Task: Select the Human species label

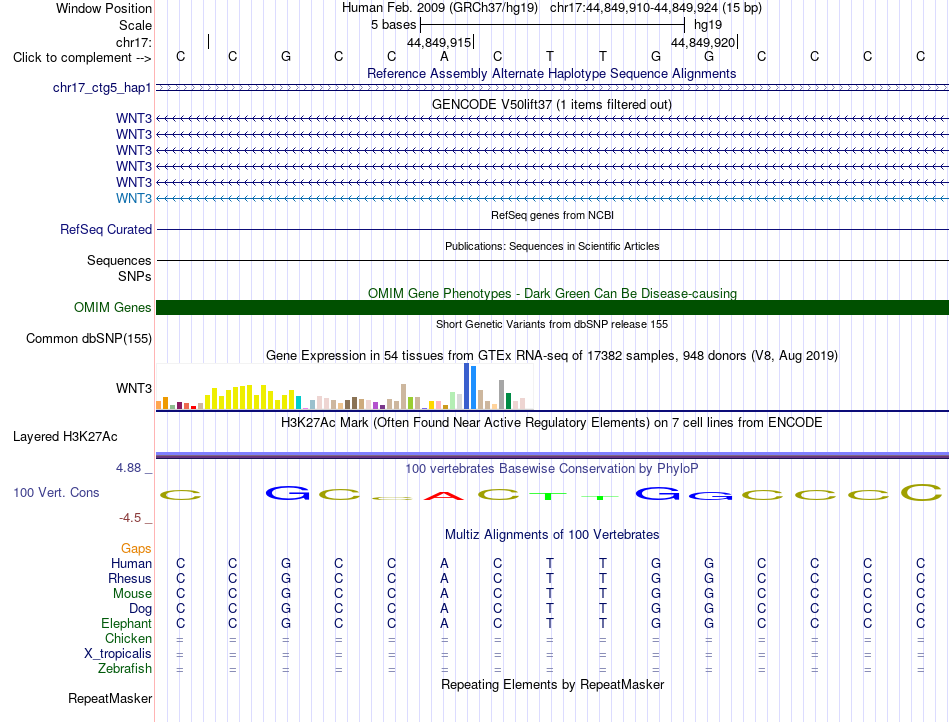Action: coord(131,563)
